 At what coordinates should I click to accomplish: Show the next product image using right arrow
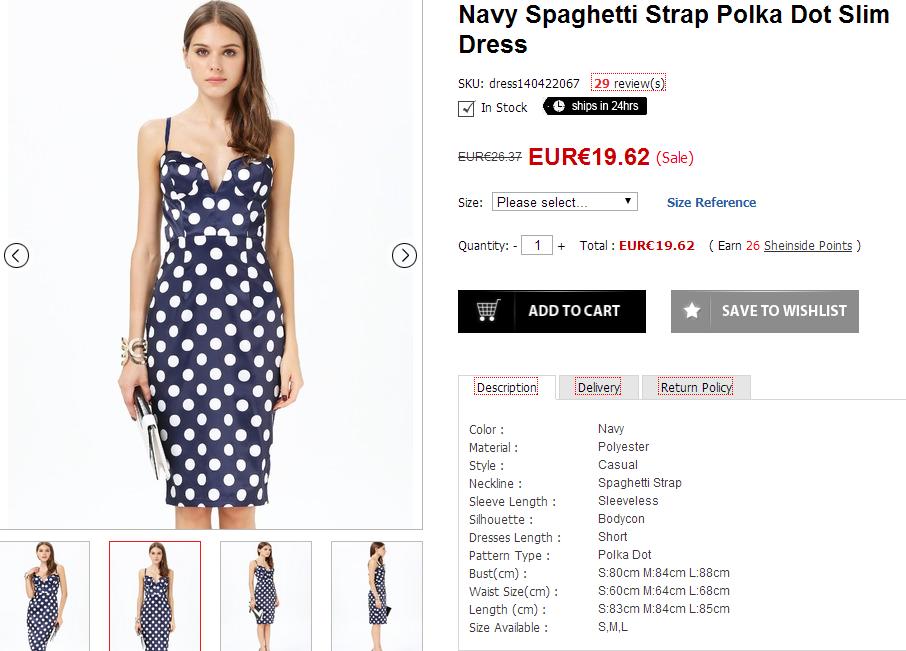point(404,256)
